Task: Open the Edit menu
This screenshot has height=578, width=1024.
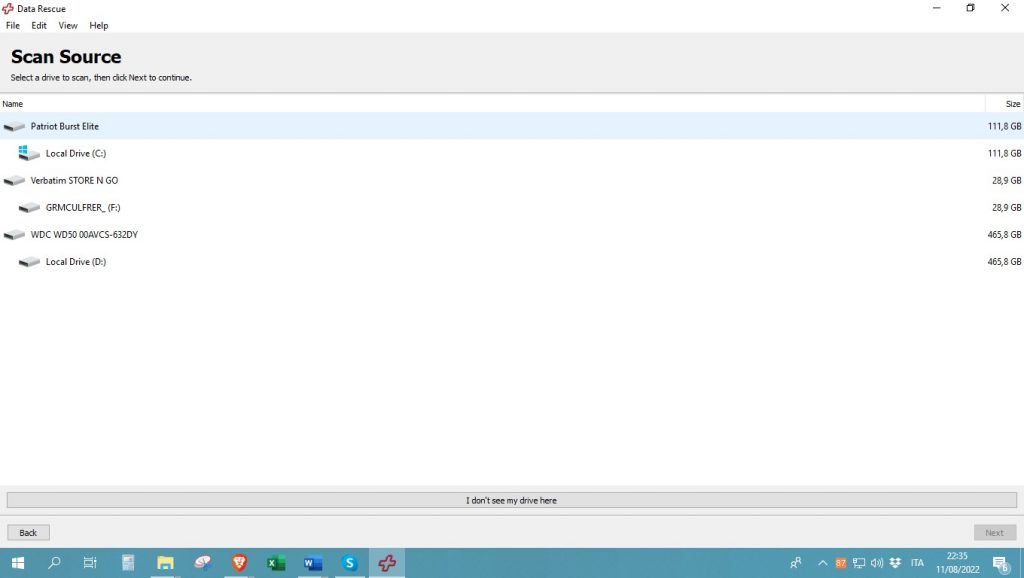Action: 39,25
